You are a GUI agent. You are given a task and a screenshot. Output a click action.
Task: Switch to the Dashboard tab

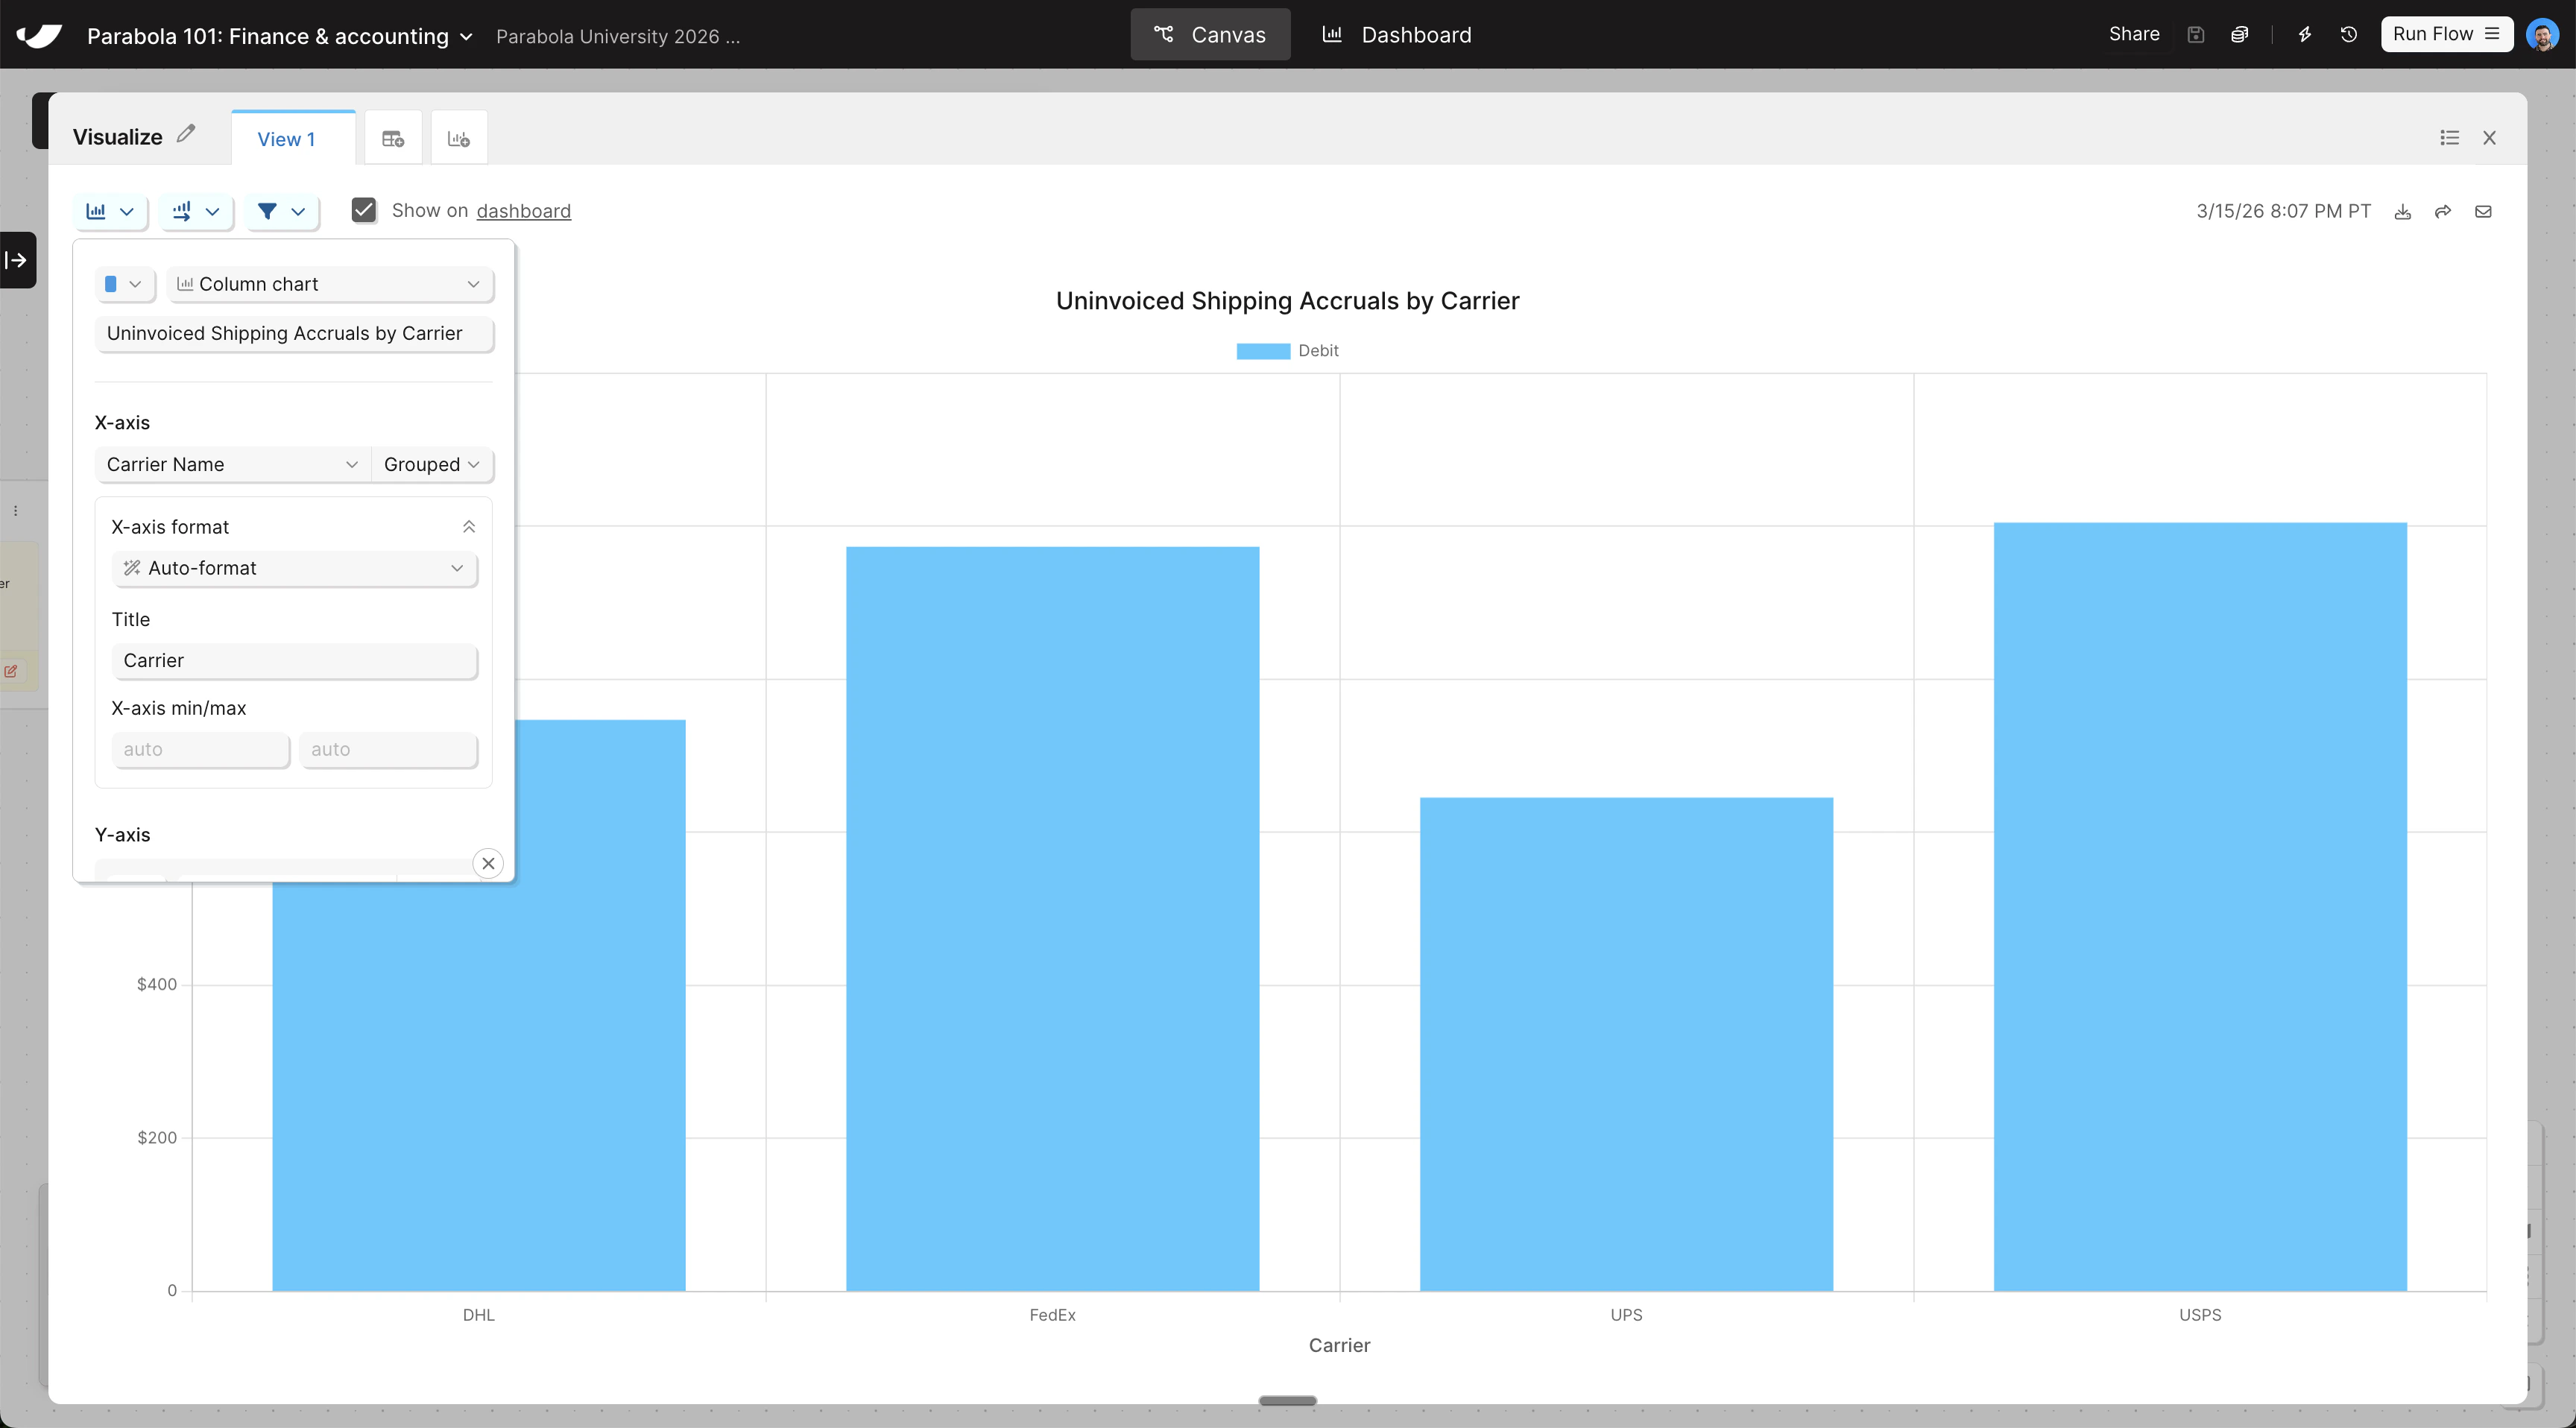tap(1396, 35)
